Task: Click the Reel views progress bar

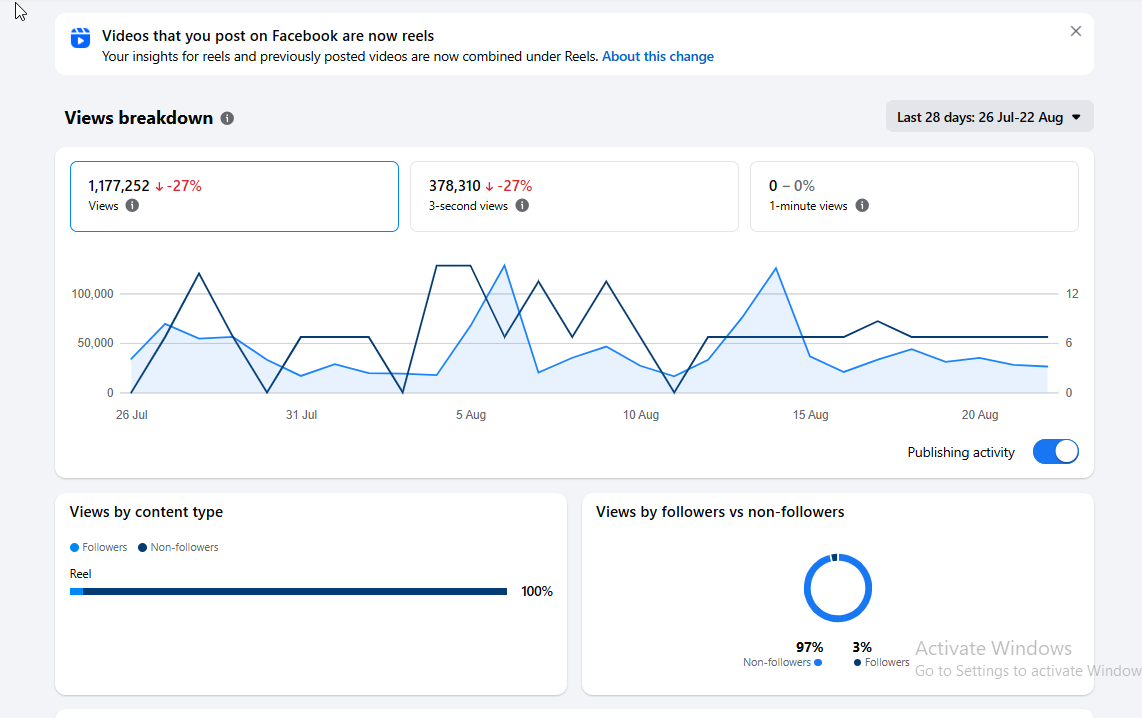Action: click(288, 591)
